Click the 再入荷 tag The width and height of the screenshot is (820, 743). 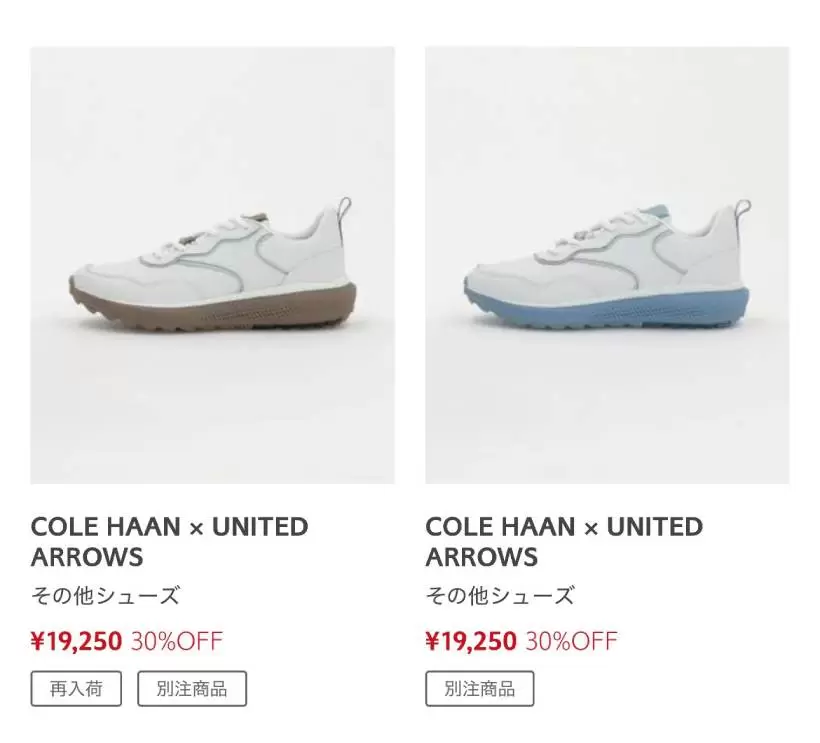tap(76, 688)
